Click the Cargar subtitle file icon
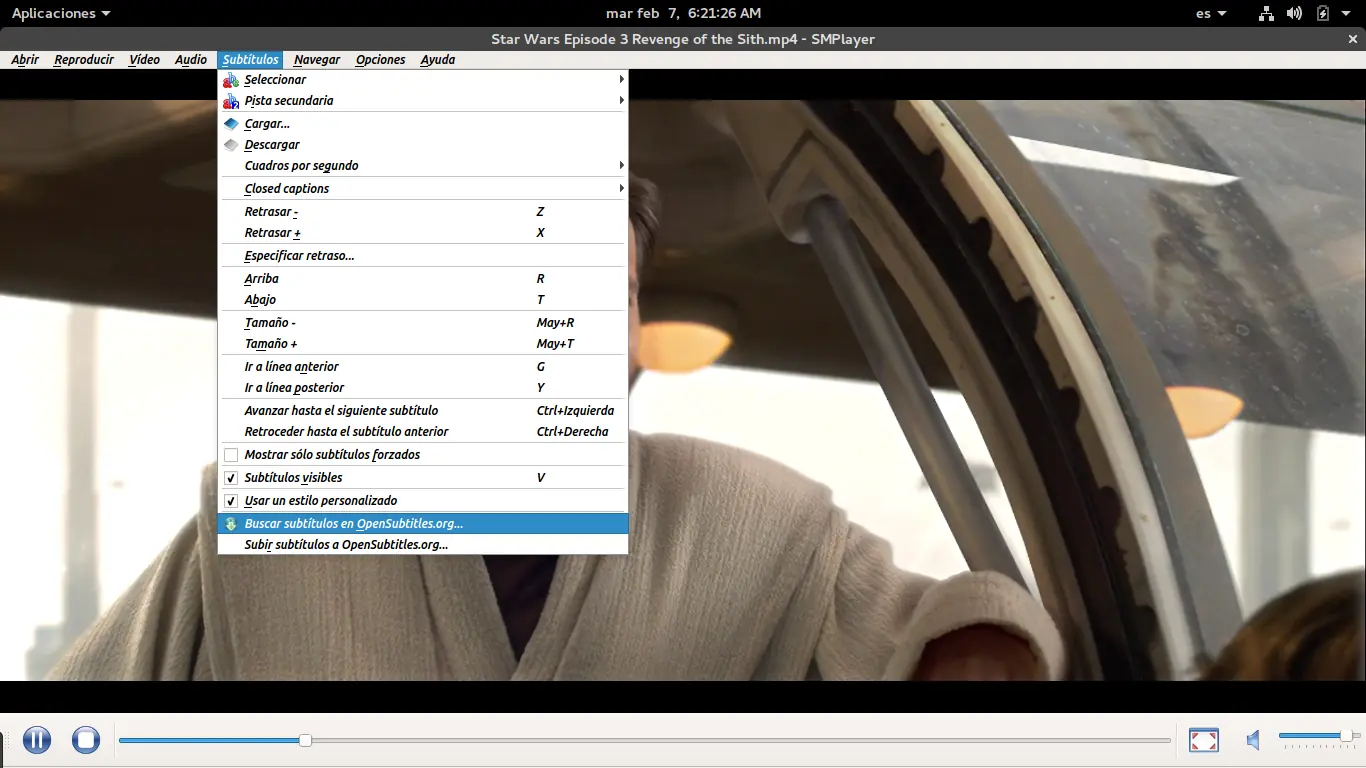1366x768 pixels. click(x=231, y=124)
